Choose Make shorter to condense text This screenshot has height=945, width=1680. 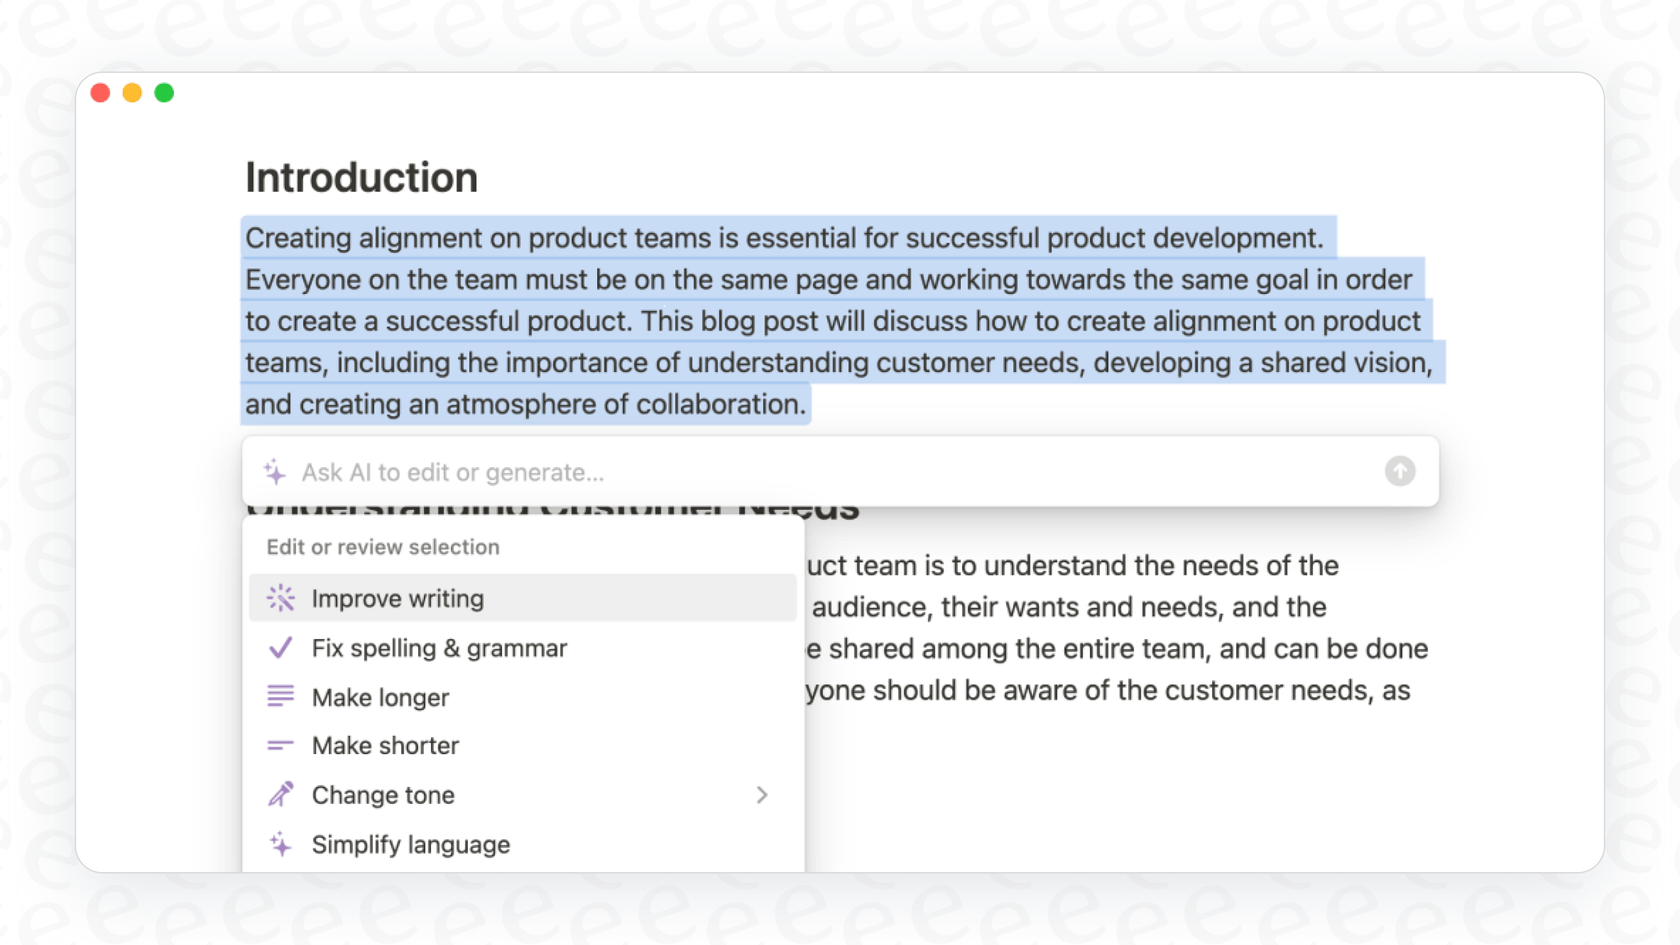point(385,745)
